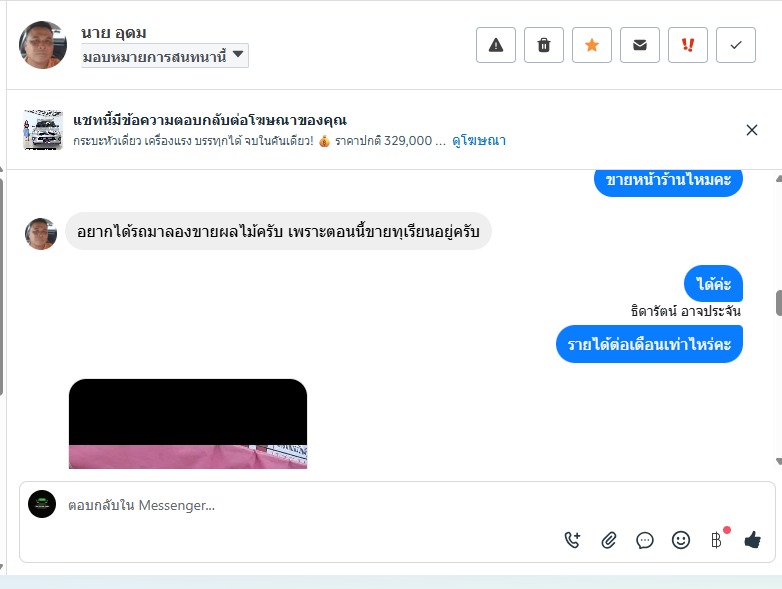Open the ad thumbnail of the pickup truck
This screenshot has width=782, height=589.
point(43,130)
